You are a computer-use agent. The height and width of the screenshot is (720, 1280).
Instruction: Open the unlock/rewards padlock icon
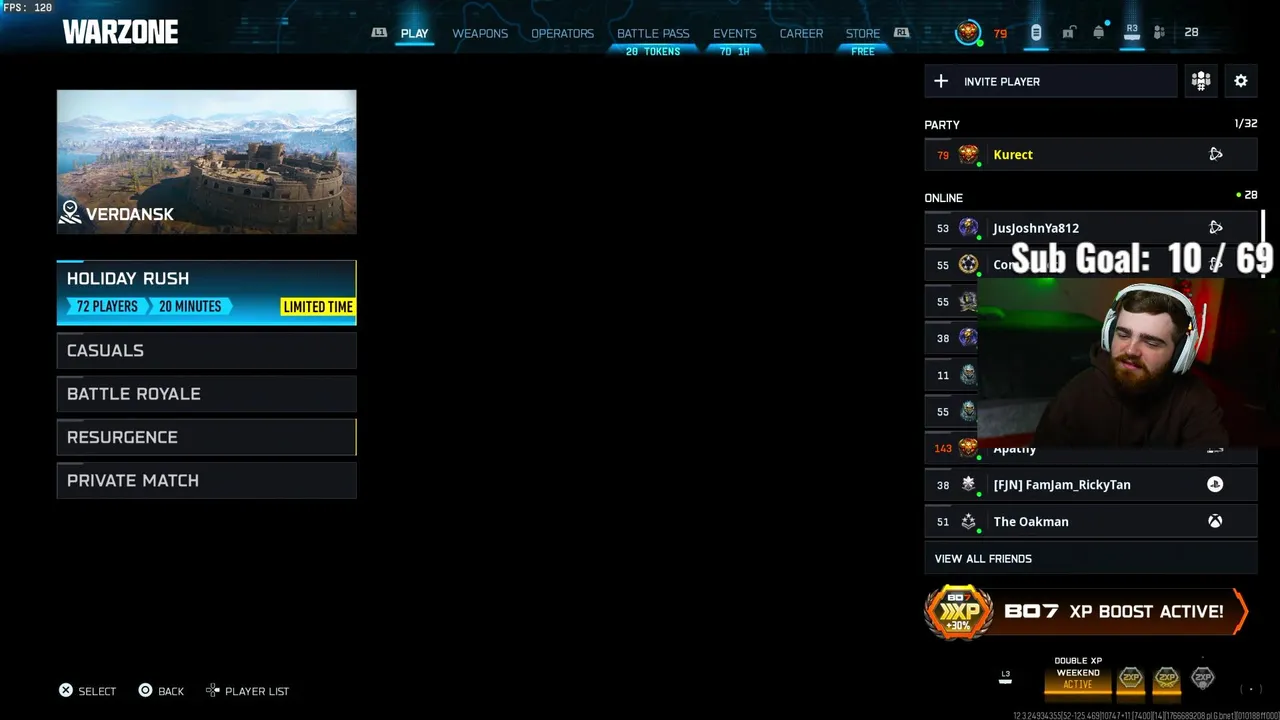(1068, 32)
